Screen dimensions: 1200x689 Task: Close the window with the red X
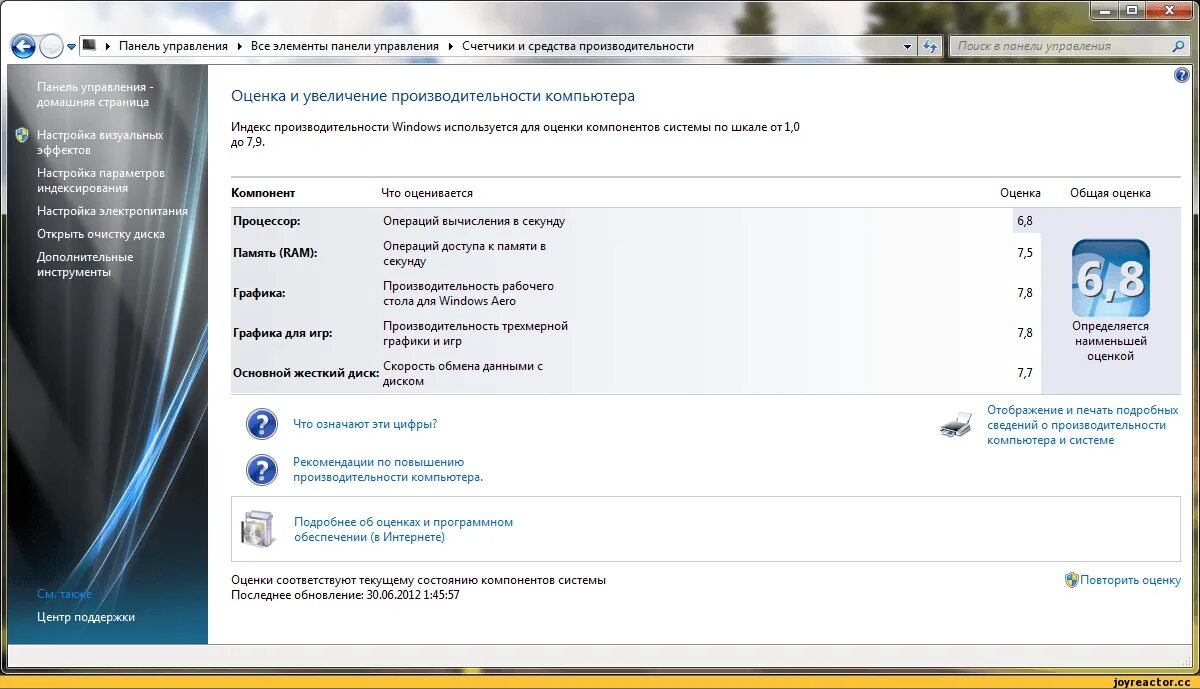1168,10
